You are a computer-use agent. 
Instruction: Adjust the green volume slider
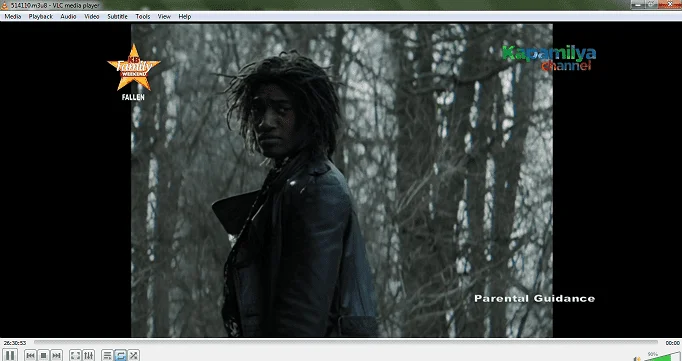point(662,357)
